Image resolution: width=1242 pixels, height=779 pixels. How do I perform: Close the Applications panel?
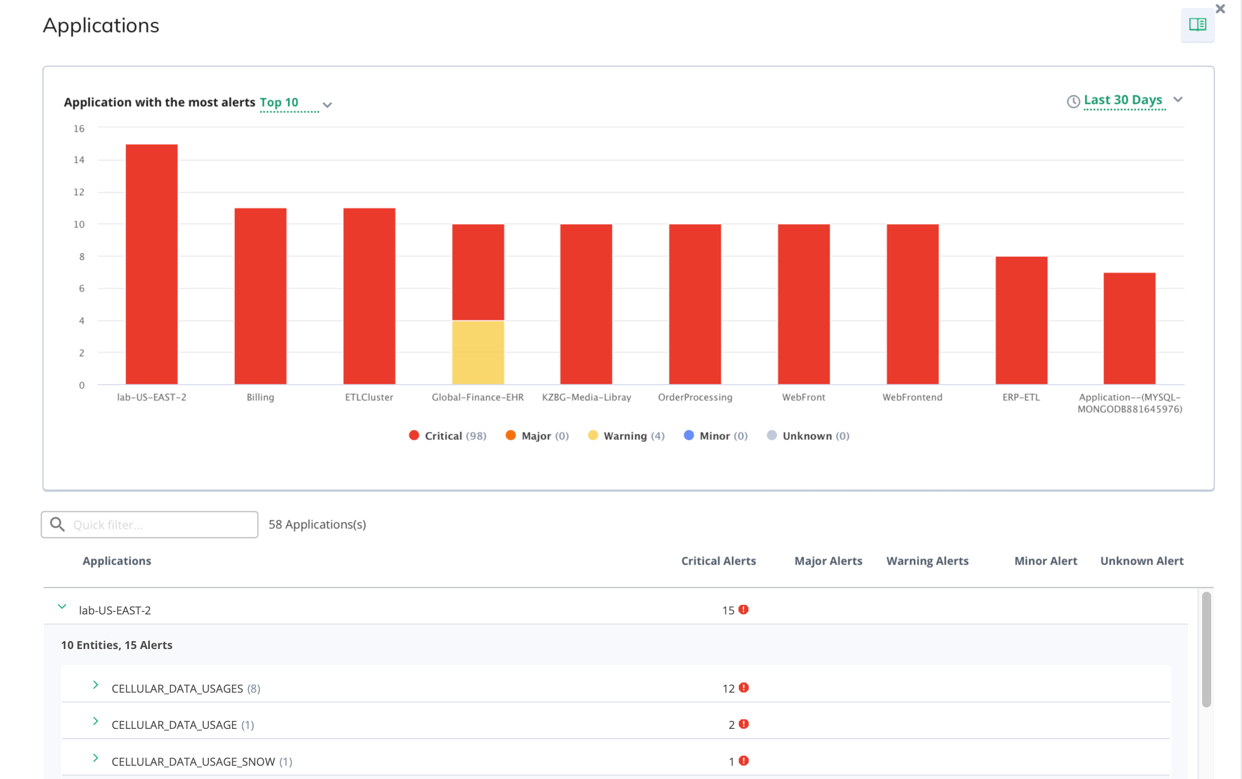click(1220, 9)
